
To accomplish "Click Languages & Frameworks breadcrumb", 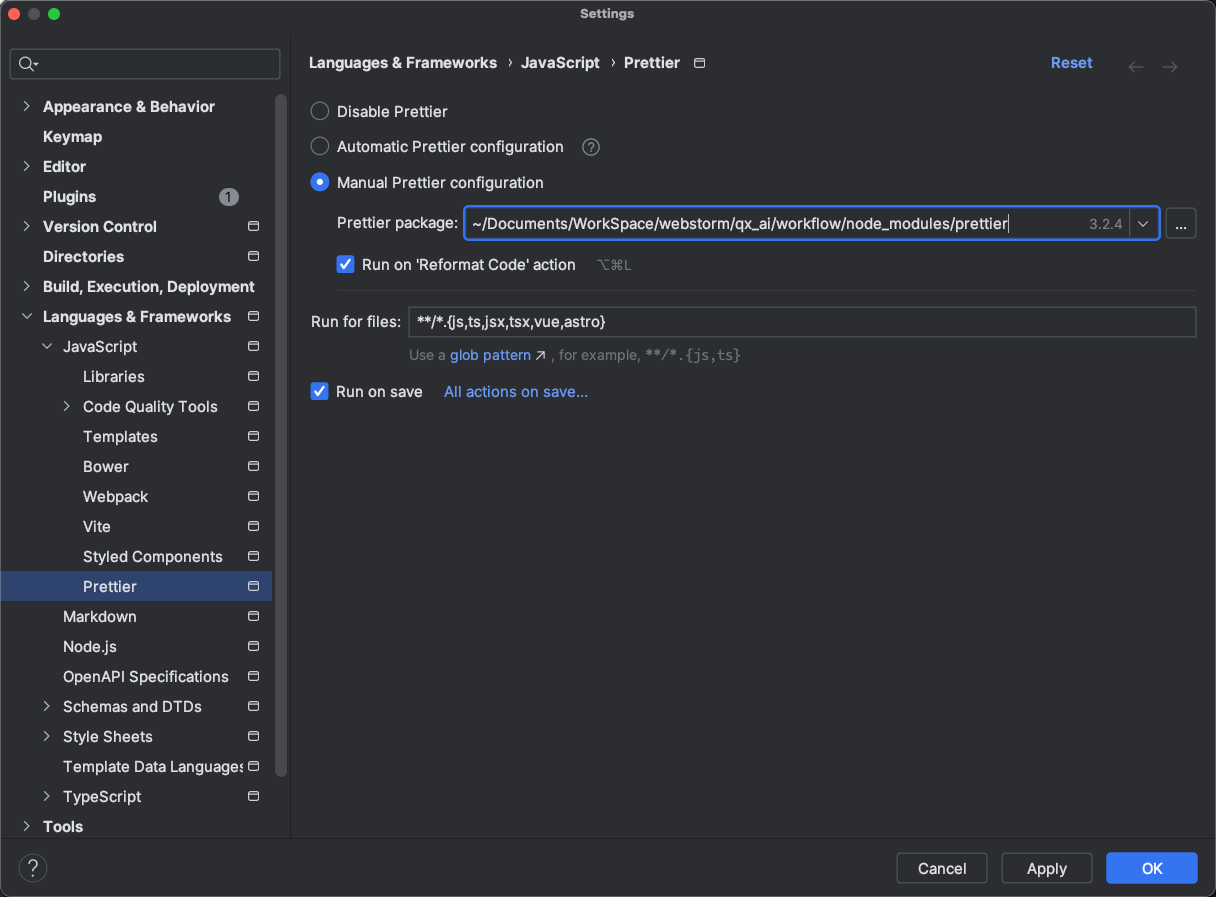I will [x=403, y=63].
